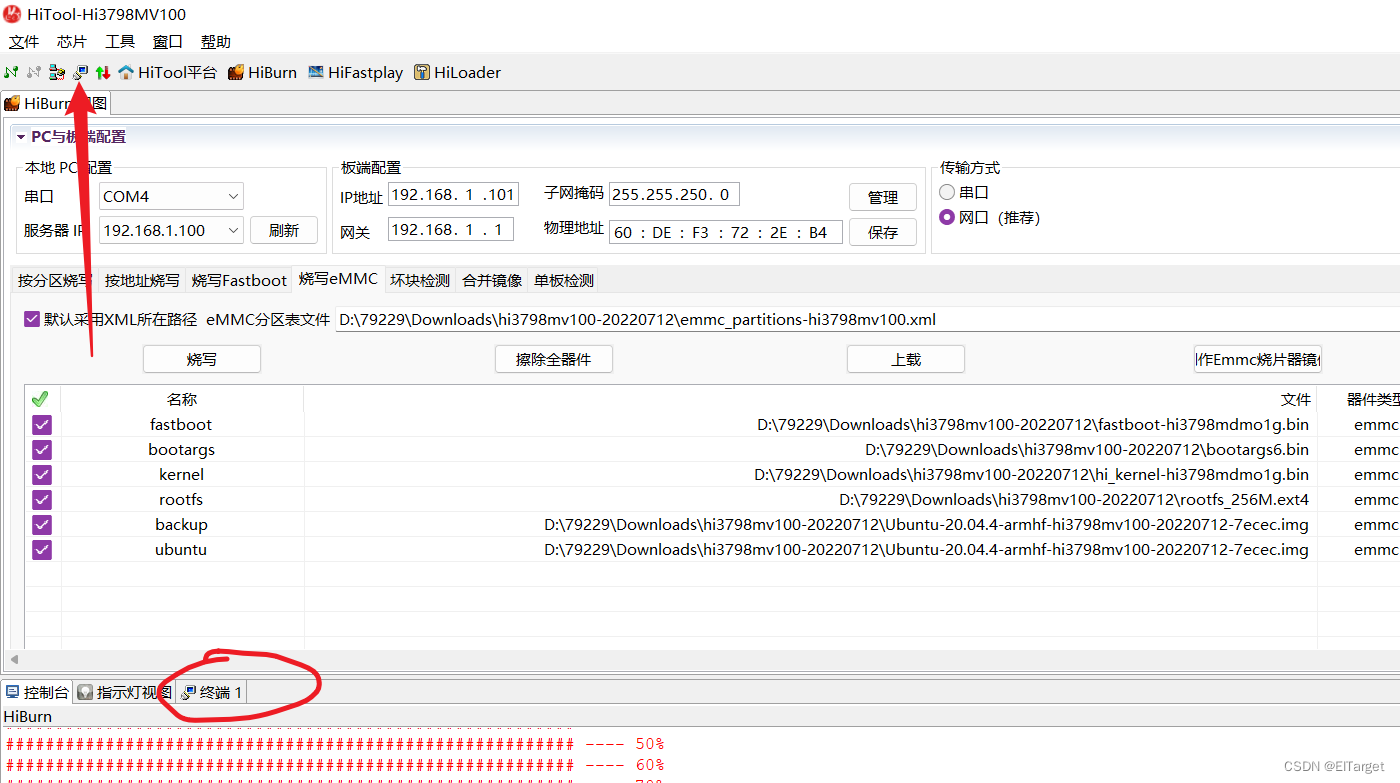Click the IP地址 field
Image resolution: width=1400 pixels, height=783 pixels.
(453, 194)
